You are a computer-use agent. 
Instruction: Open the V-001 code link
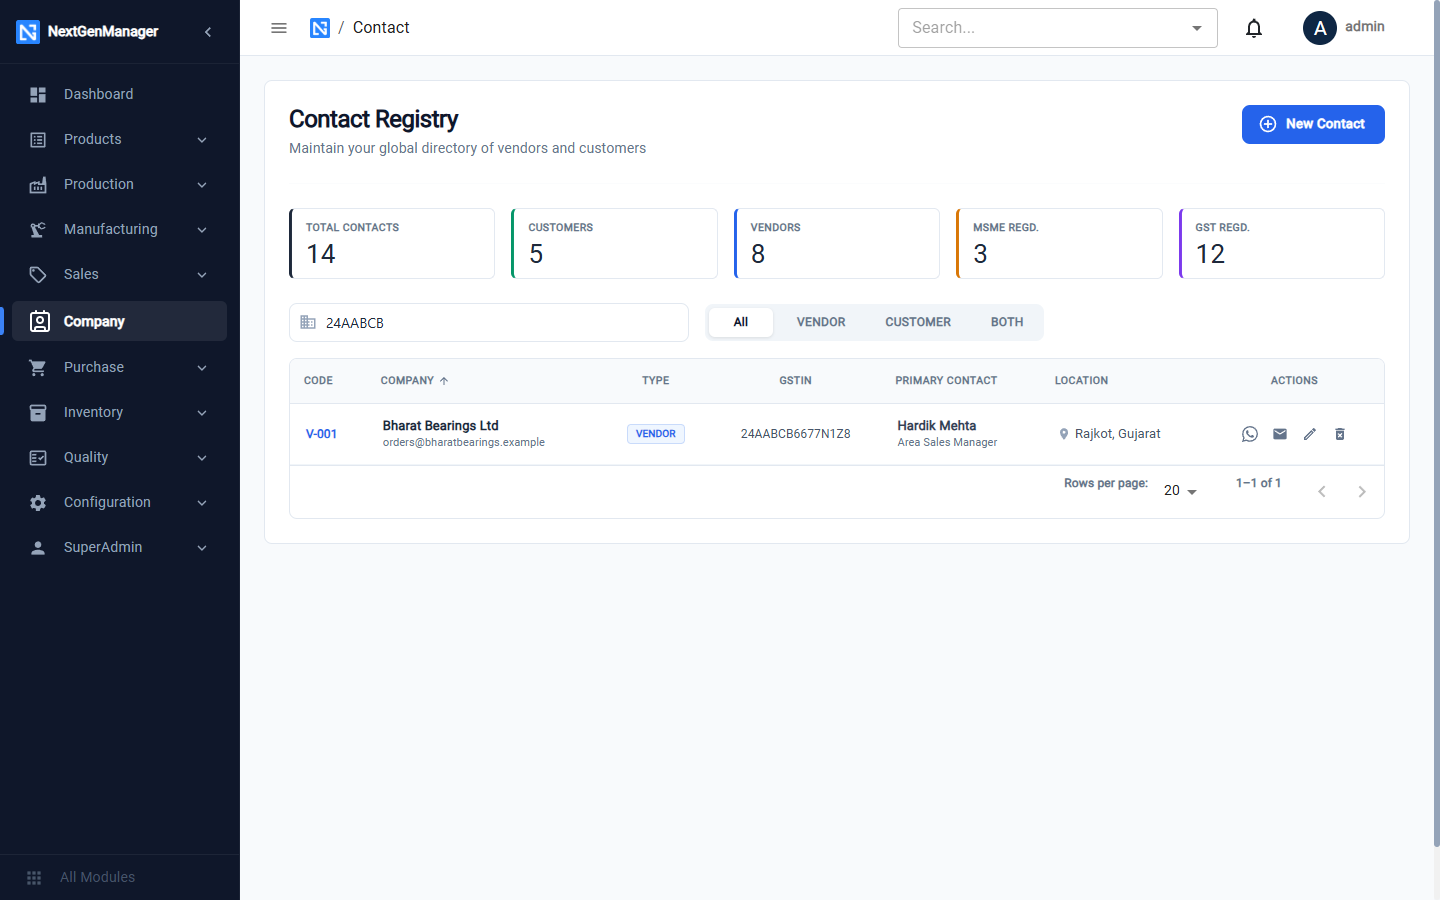[321, 434]
